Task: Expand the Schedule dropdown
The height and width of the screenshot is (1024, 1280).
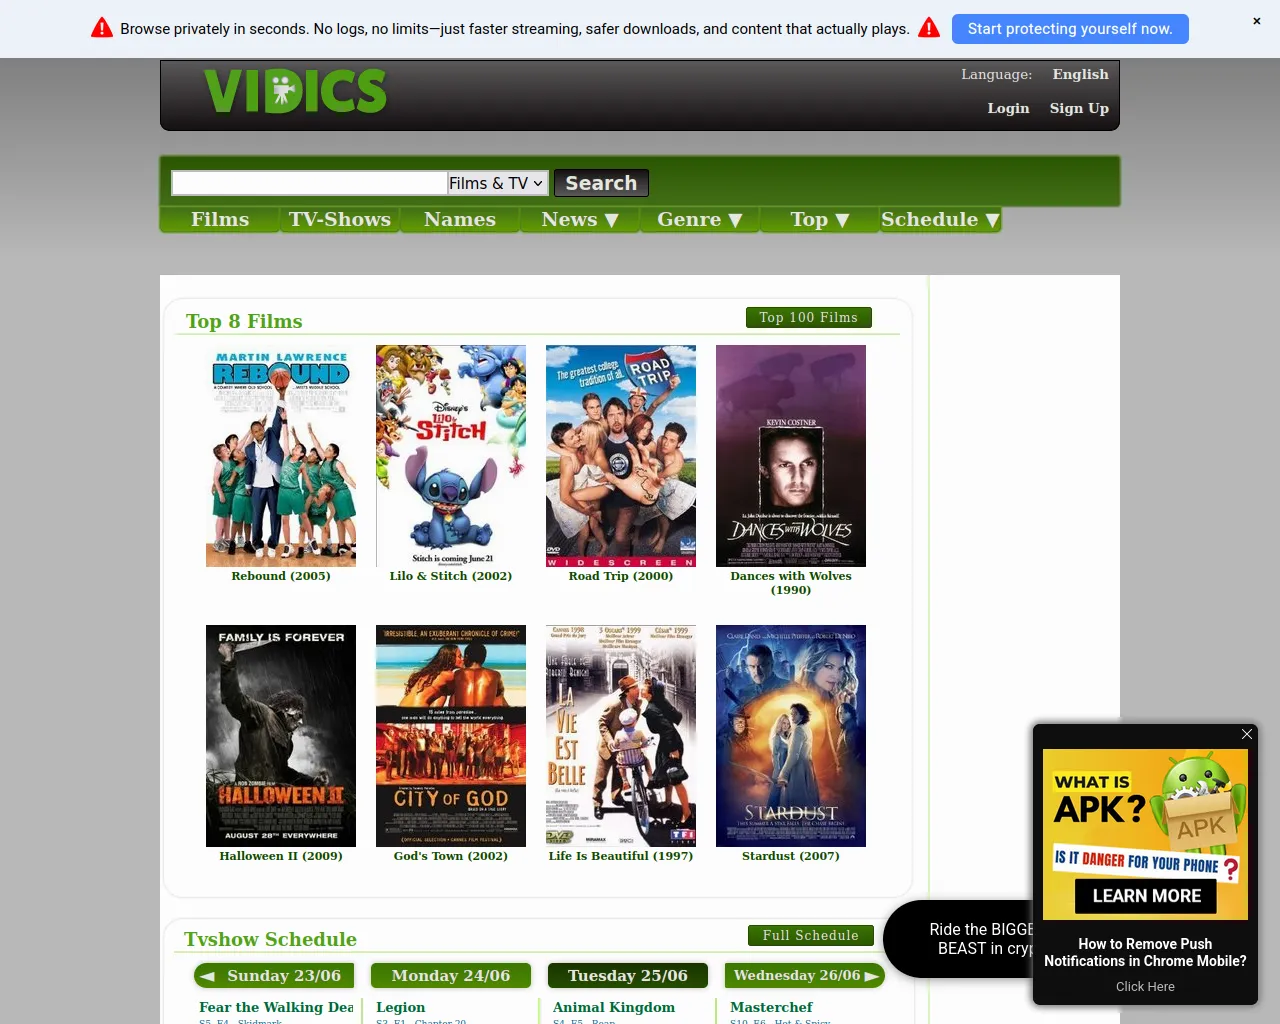Action: [938, 219]
